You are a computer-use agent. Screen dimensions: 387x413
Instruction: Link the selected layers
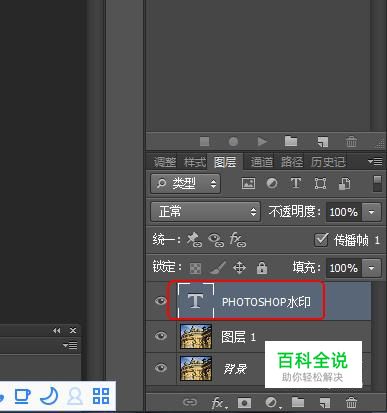190,402
